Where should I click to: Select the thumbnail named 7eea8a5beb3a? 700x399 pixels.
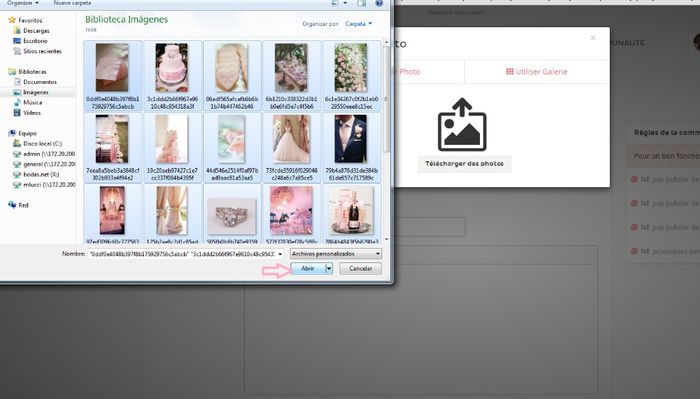pos(112,139)
